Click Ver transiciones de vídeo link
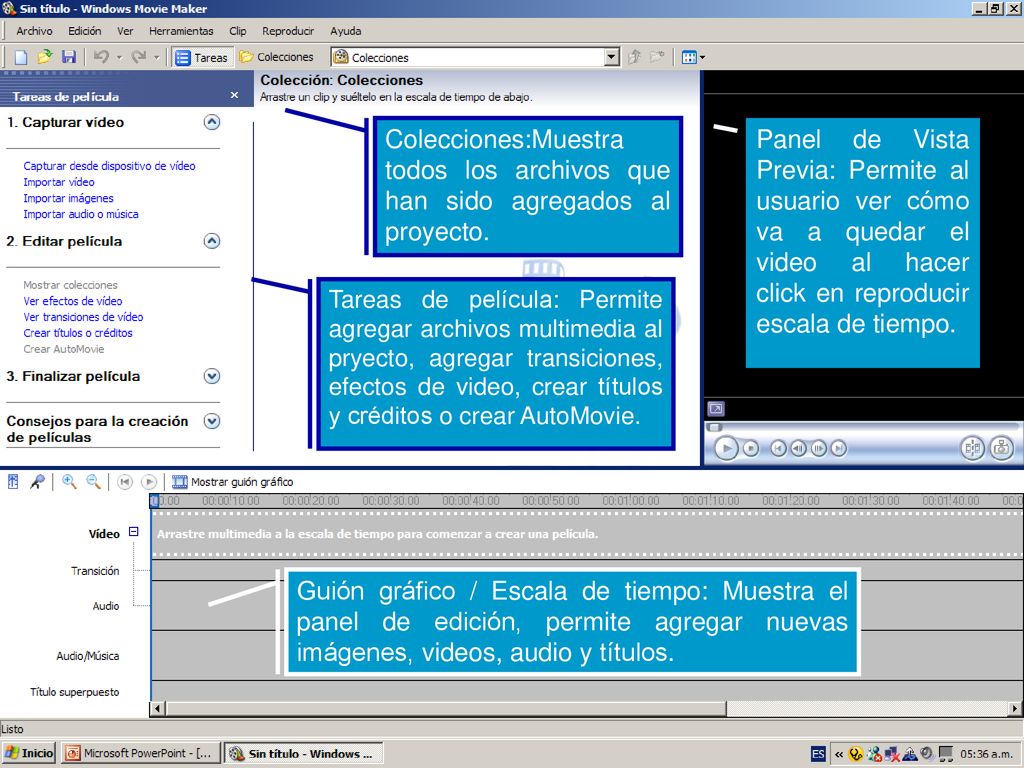The height and width of the screenshot is (768, 1024). click(x=83, y=317)
